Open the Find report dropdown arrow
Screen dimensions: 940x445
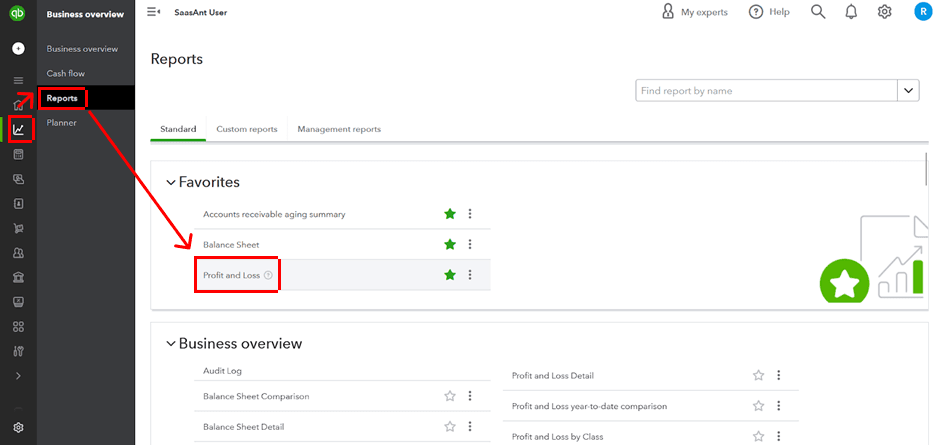coord(908,91)
